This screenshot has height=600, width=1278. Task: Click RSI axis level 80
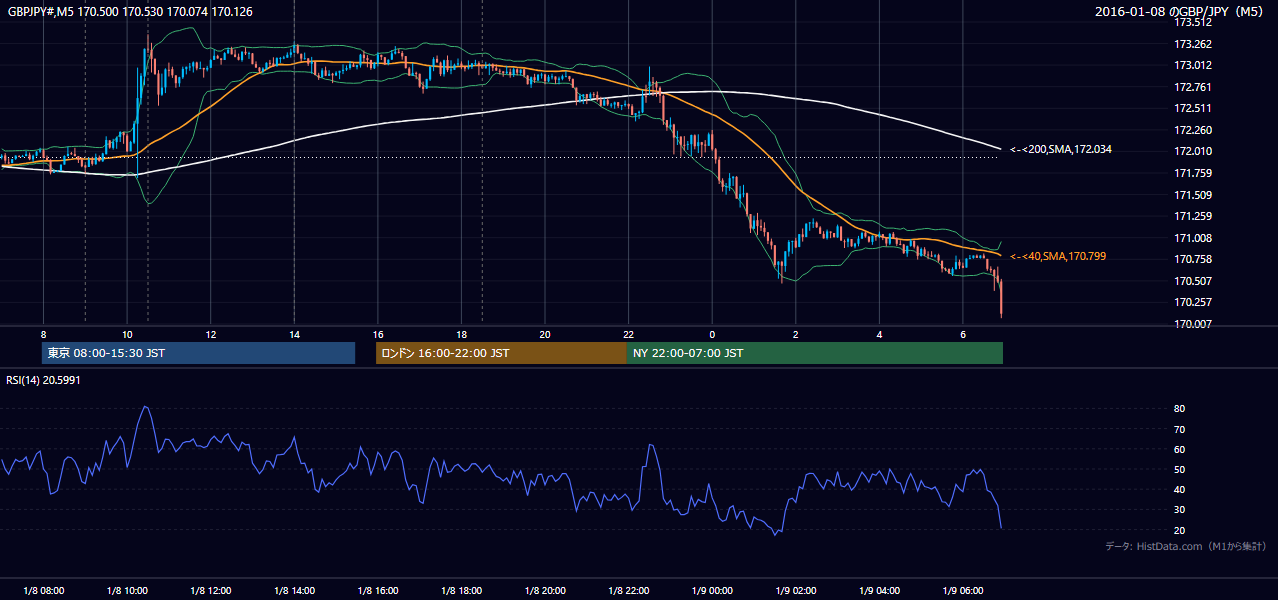click(1180, 409)
